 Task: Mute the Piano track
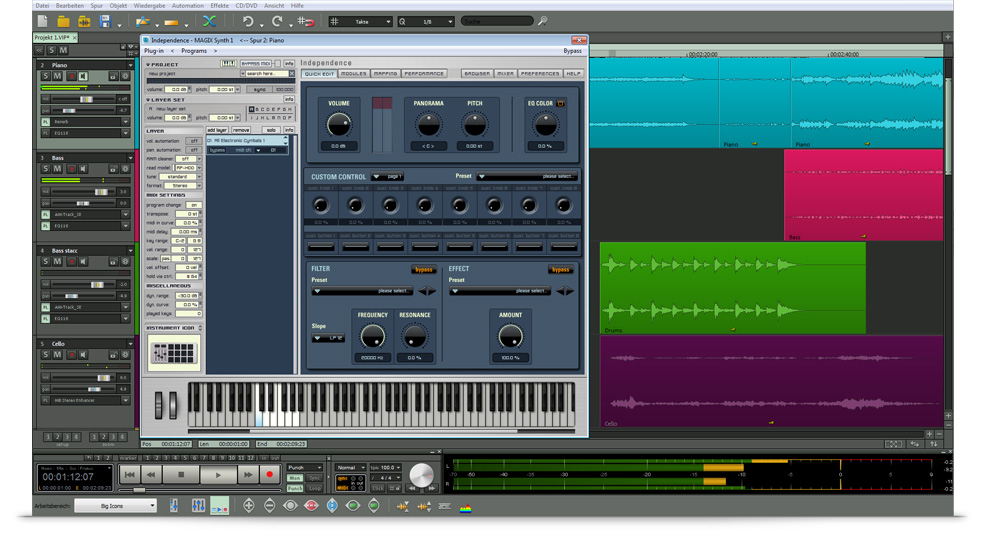pos(57,76)
